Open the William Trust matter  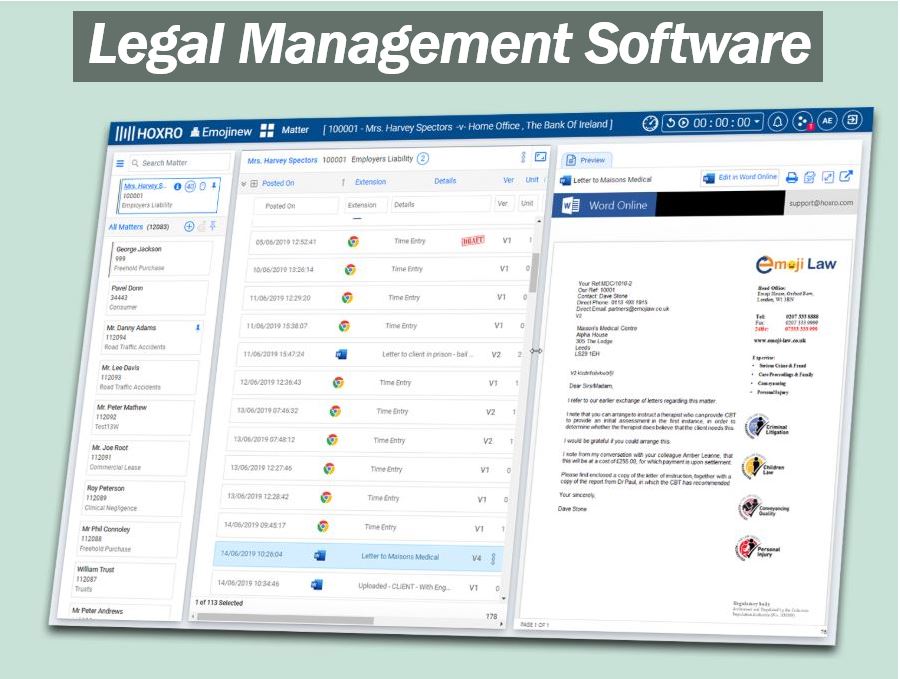click(125, 579)
